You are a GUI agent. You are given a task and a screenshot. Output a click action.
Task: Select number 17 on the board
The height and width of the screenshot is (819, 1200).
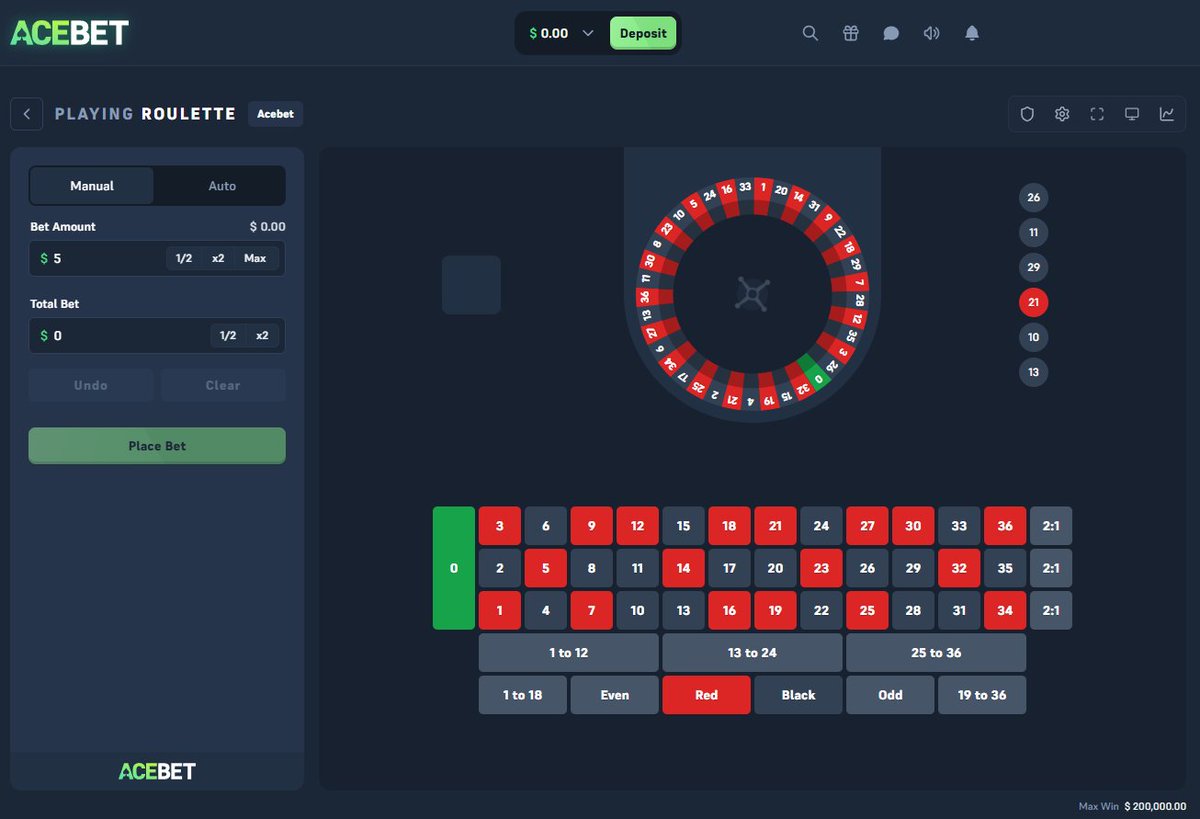729,568
